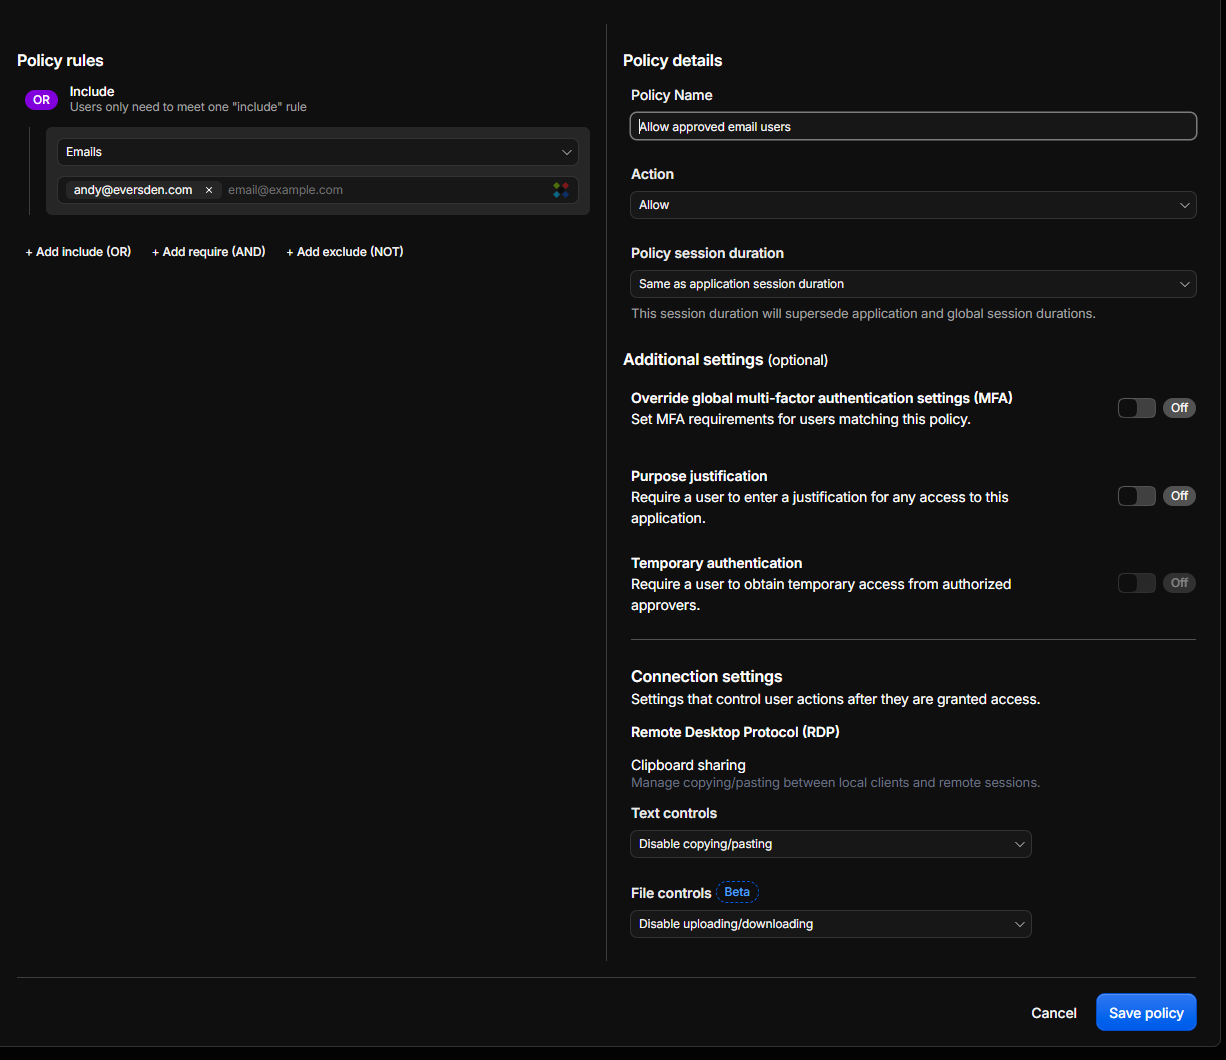This screenshot has height=1060, width=1226.
Task: Toggle the Temporary authentication switch
Action: point(1137,583)
